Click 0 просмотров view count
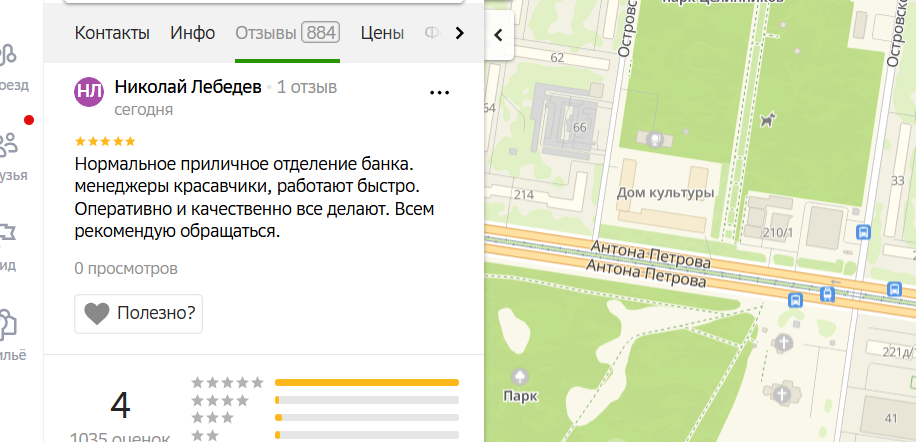 click(126, 269)
